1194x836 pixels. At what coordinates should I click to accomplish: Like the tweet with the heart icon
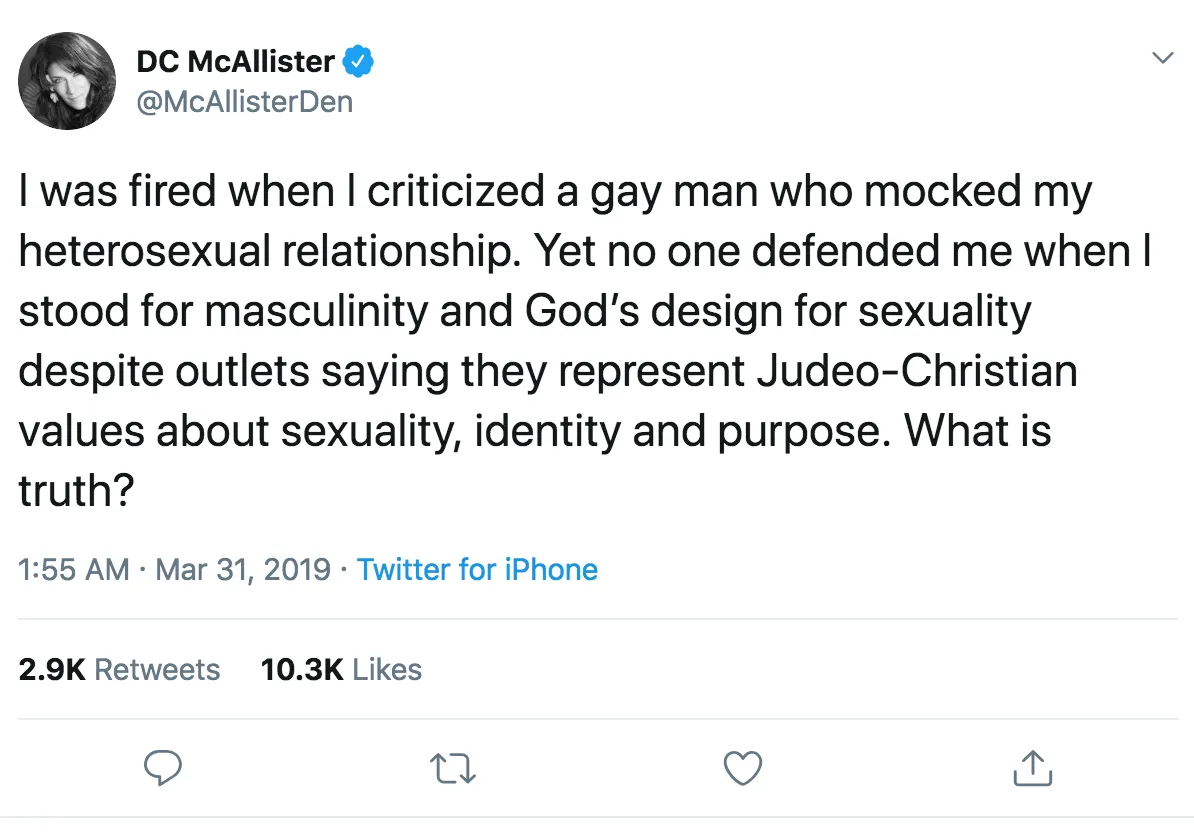pyautogui.click(x=742, y=768)
